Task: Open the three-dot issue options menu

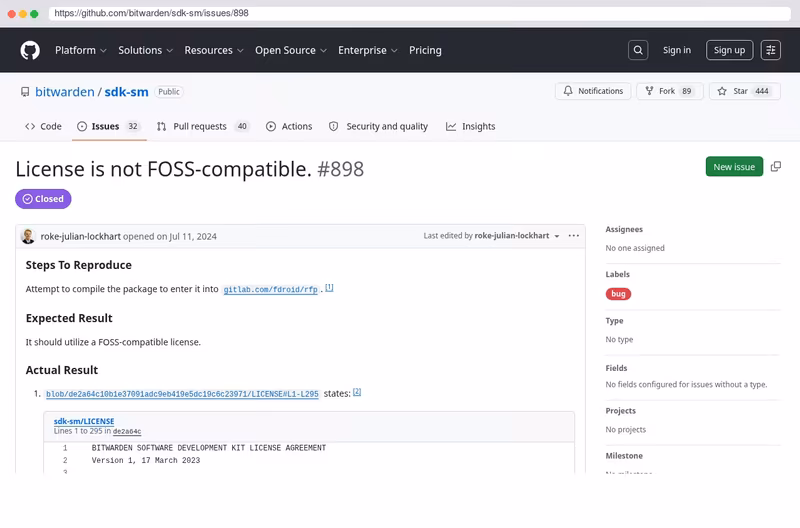Action: (573, 236)
